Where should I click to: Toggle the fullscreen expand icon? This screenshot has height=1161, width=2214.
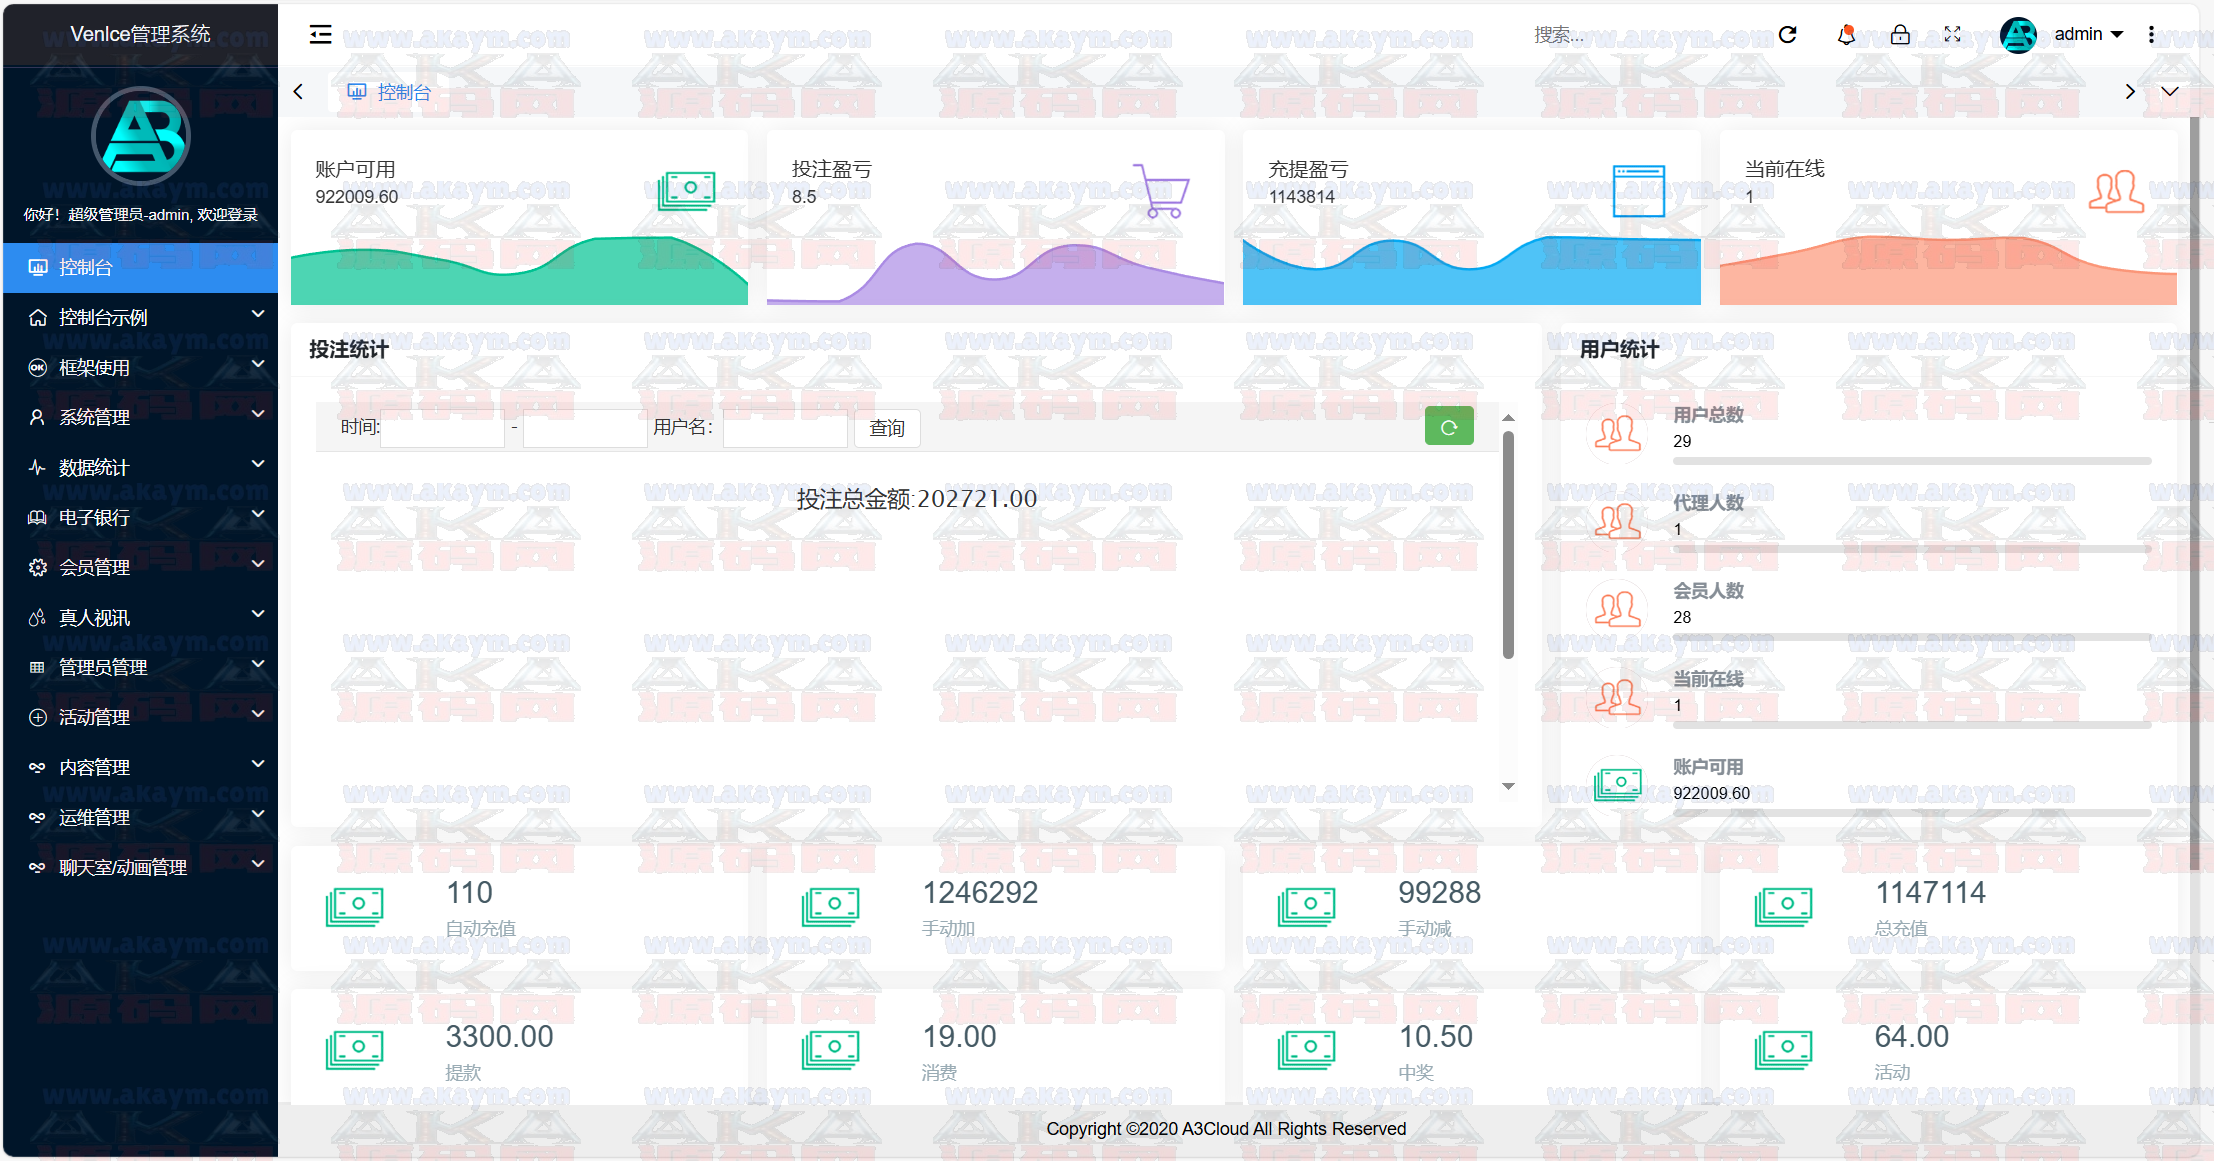tap(1952, 35)
